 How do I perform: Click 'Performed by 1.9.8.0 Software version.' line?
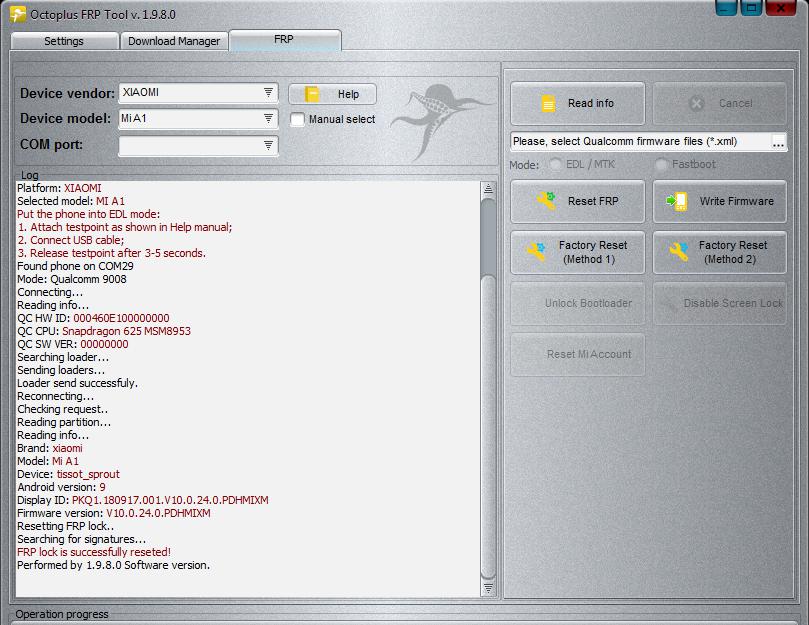[x=114, y=565]
